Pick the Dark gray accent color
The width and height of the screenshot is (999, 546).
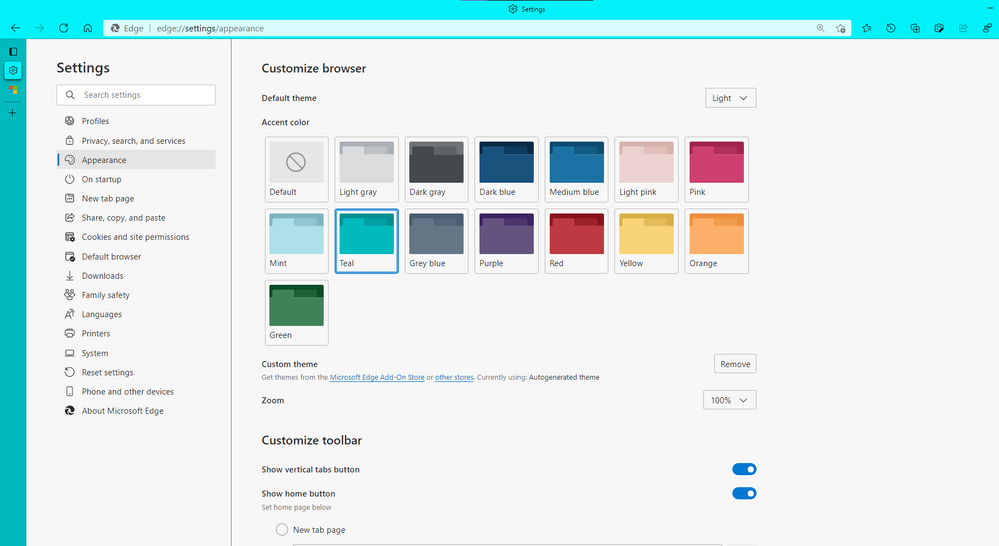point(436,169)
